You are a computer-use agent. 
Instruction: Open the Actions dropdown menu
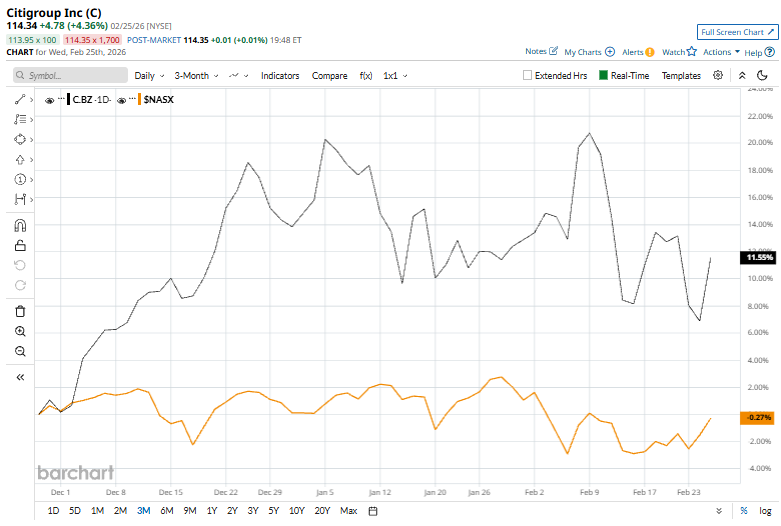[720, 51]
